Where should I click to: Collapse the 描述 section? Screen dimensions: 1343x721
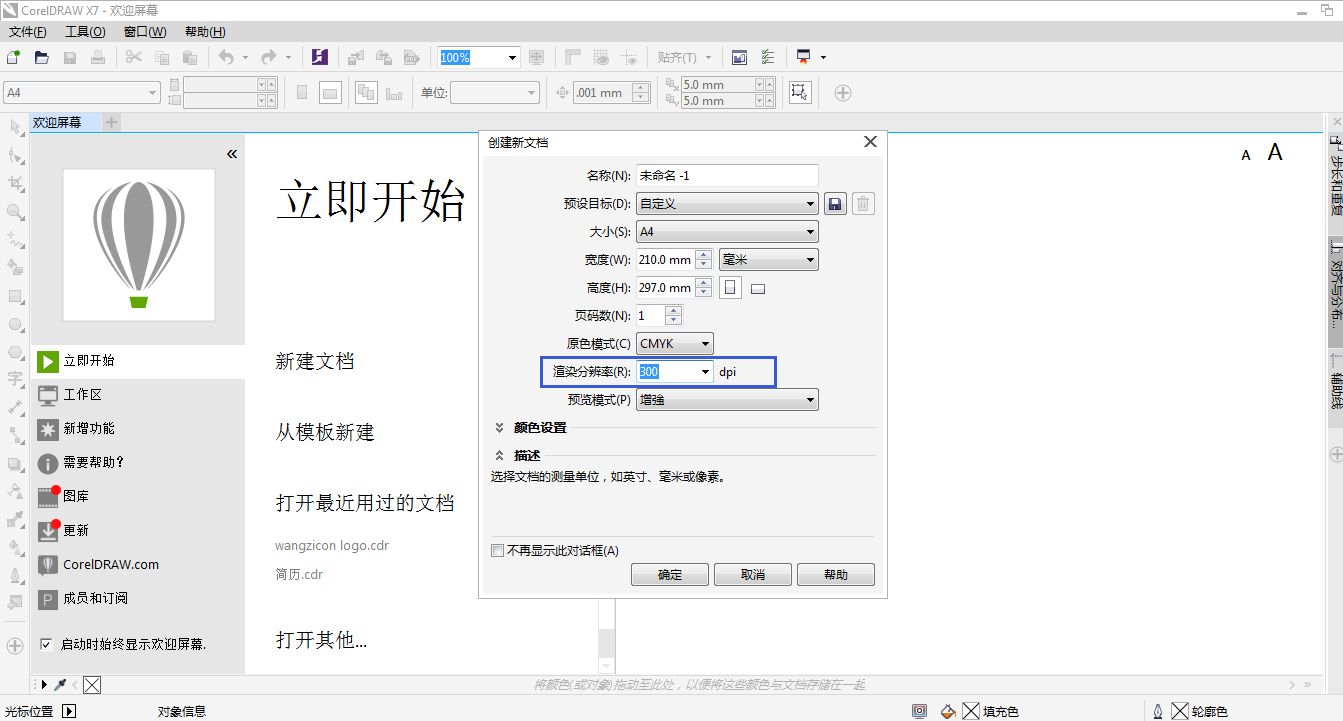[499, 456]
